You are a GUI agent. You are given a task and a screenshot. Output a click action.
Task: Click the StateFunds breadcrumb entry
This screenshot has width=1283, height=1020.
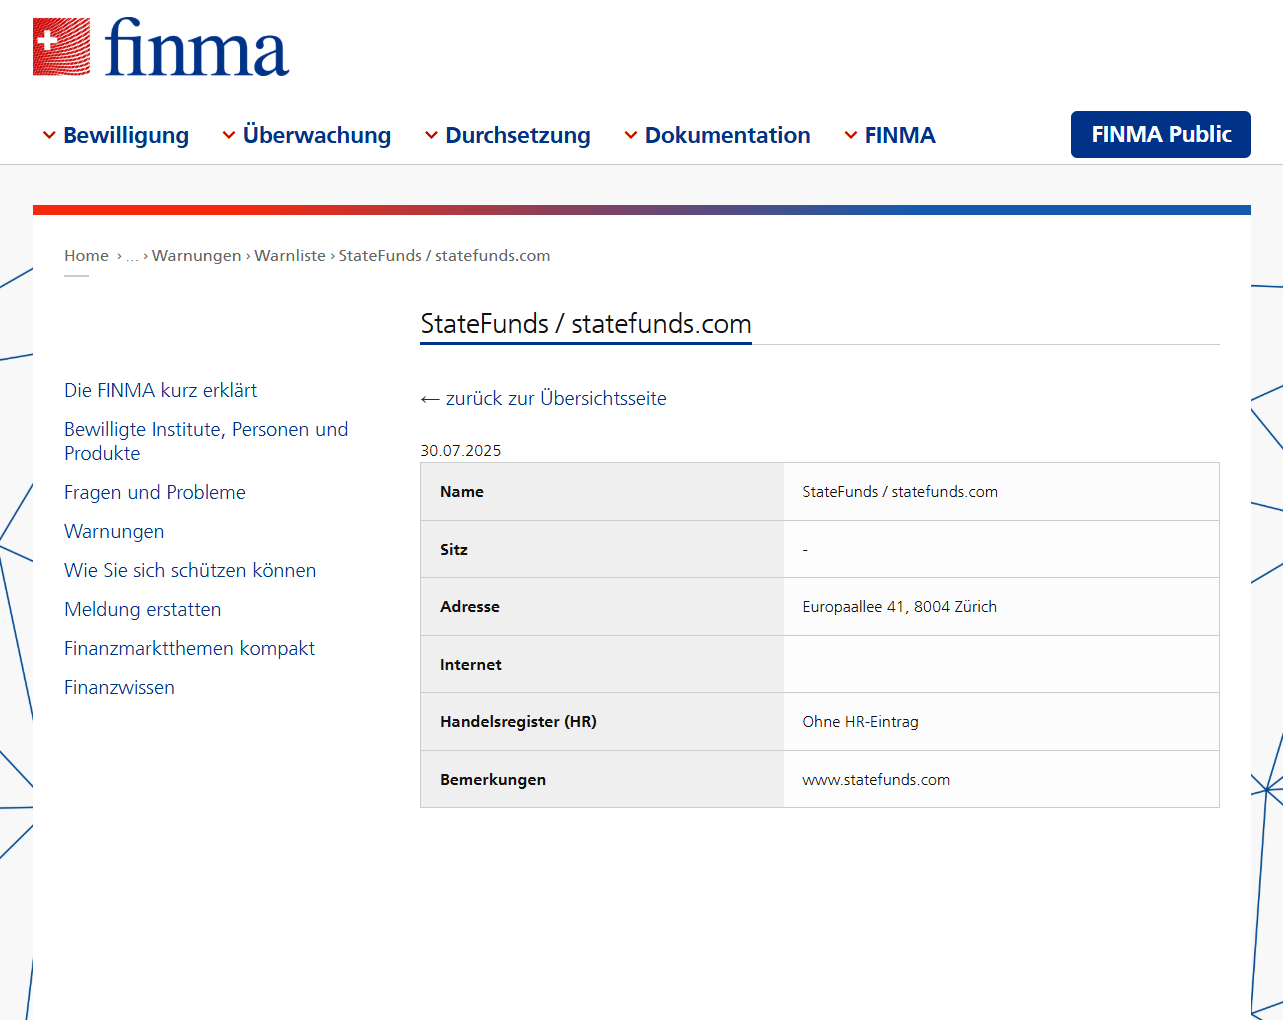pos(444,256)
